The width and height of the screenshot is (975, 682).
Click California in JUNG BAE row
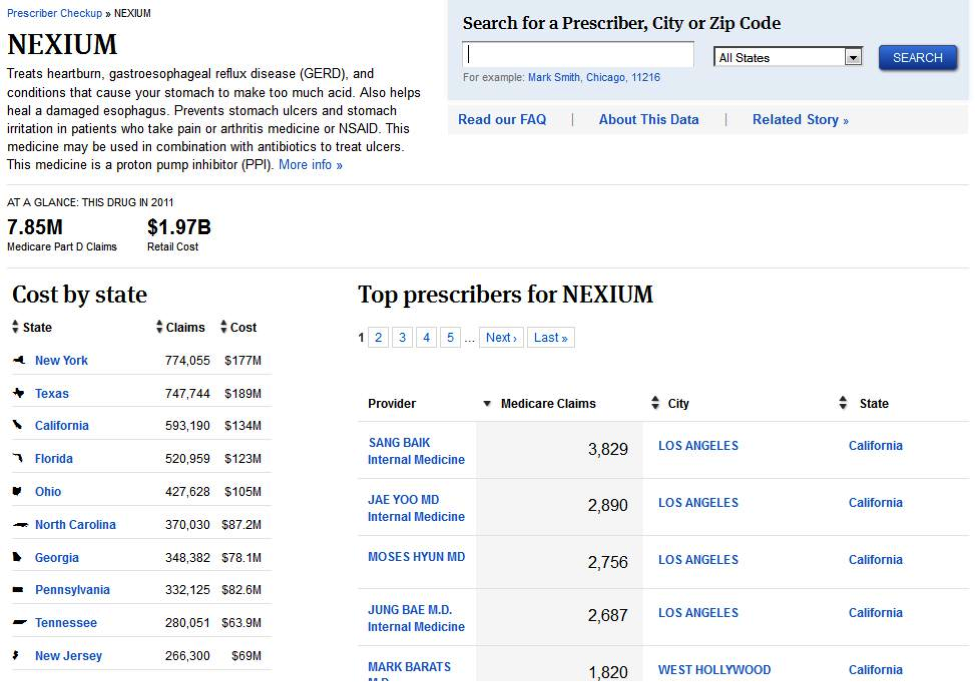click(876, 613)
